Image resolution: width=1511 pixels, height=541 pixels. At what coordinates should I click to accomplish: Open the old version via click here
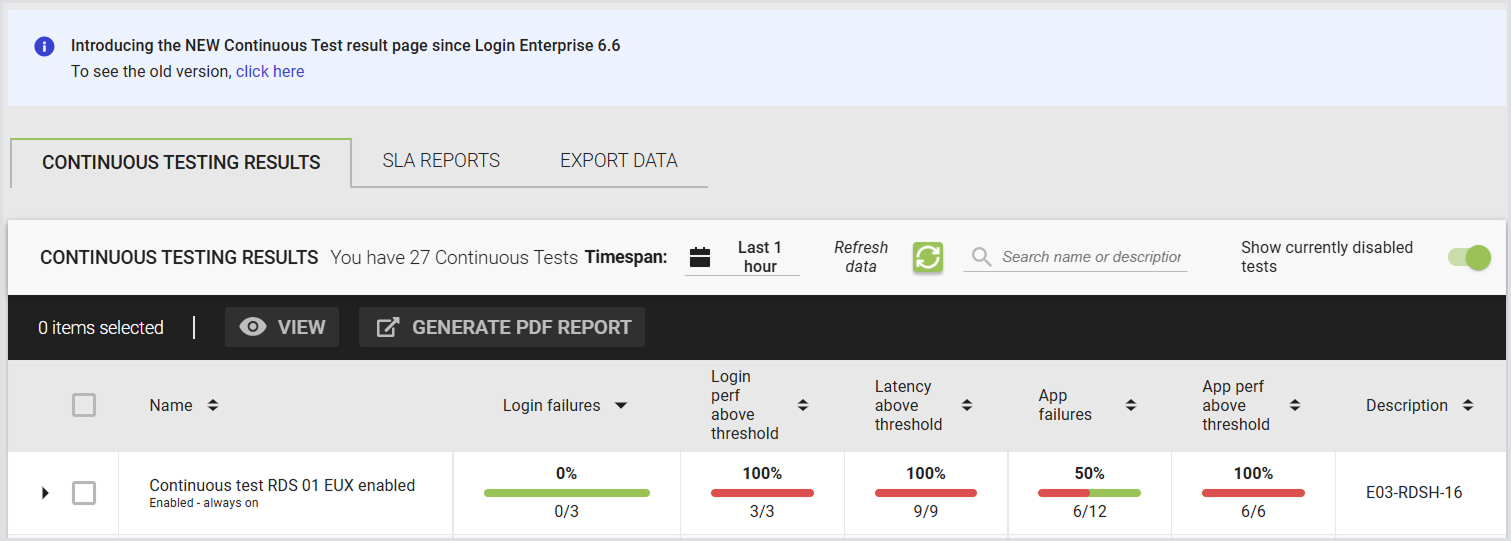tap(270, 71)
